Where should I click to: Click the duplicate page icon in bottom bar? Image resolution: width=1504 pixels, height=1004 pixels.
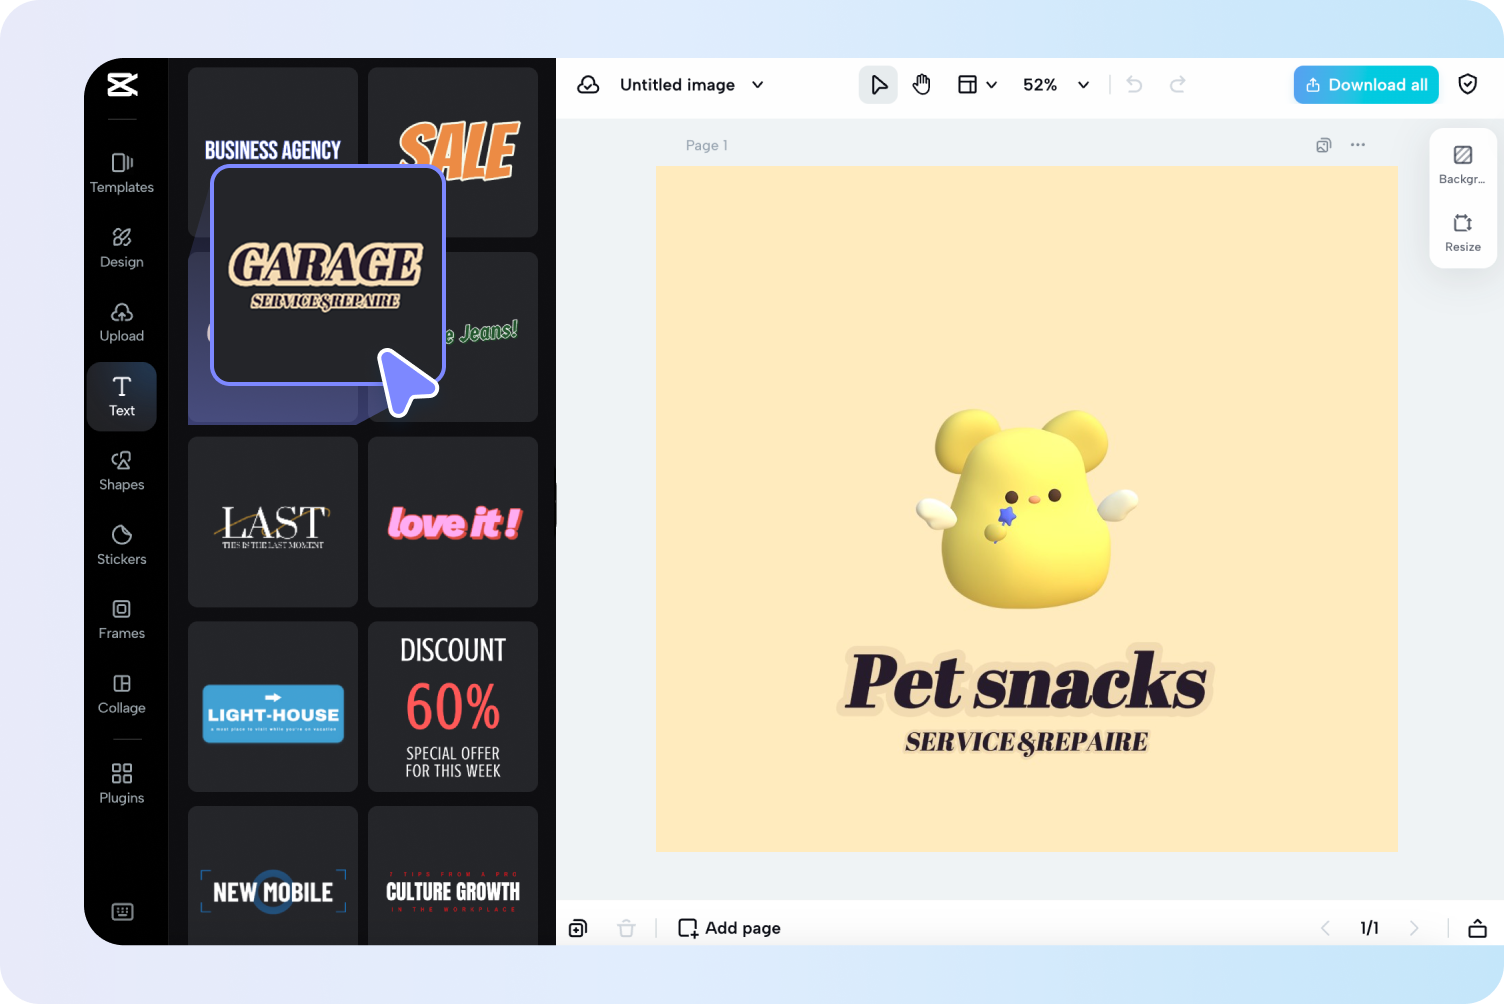click(578, 928)
